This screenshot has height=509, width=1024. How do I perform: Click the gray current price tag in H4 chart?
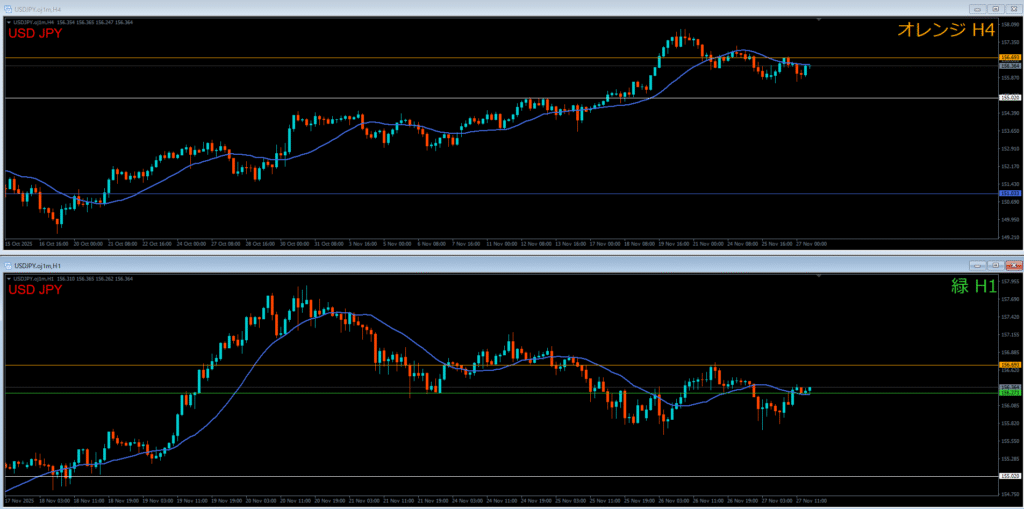(1011, 65)
